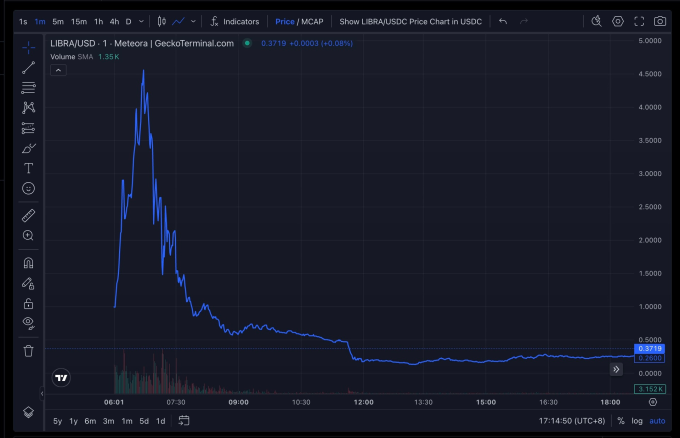Select MCAP display mode
The width and height of the screenshot is (680, 438).
(312, 22)
